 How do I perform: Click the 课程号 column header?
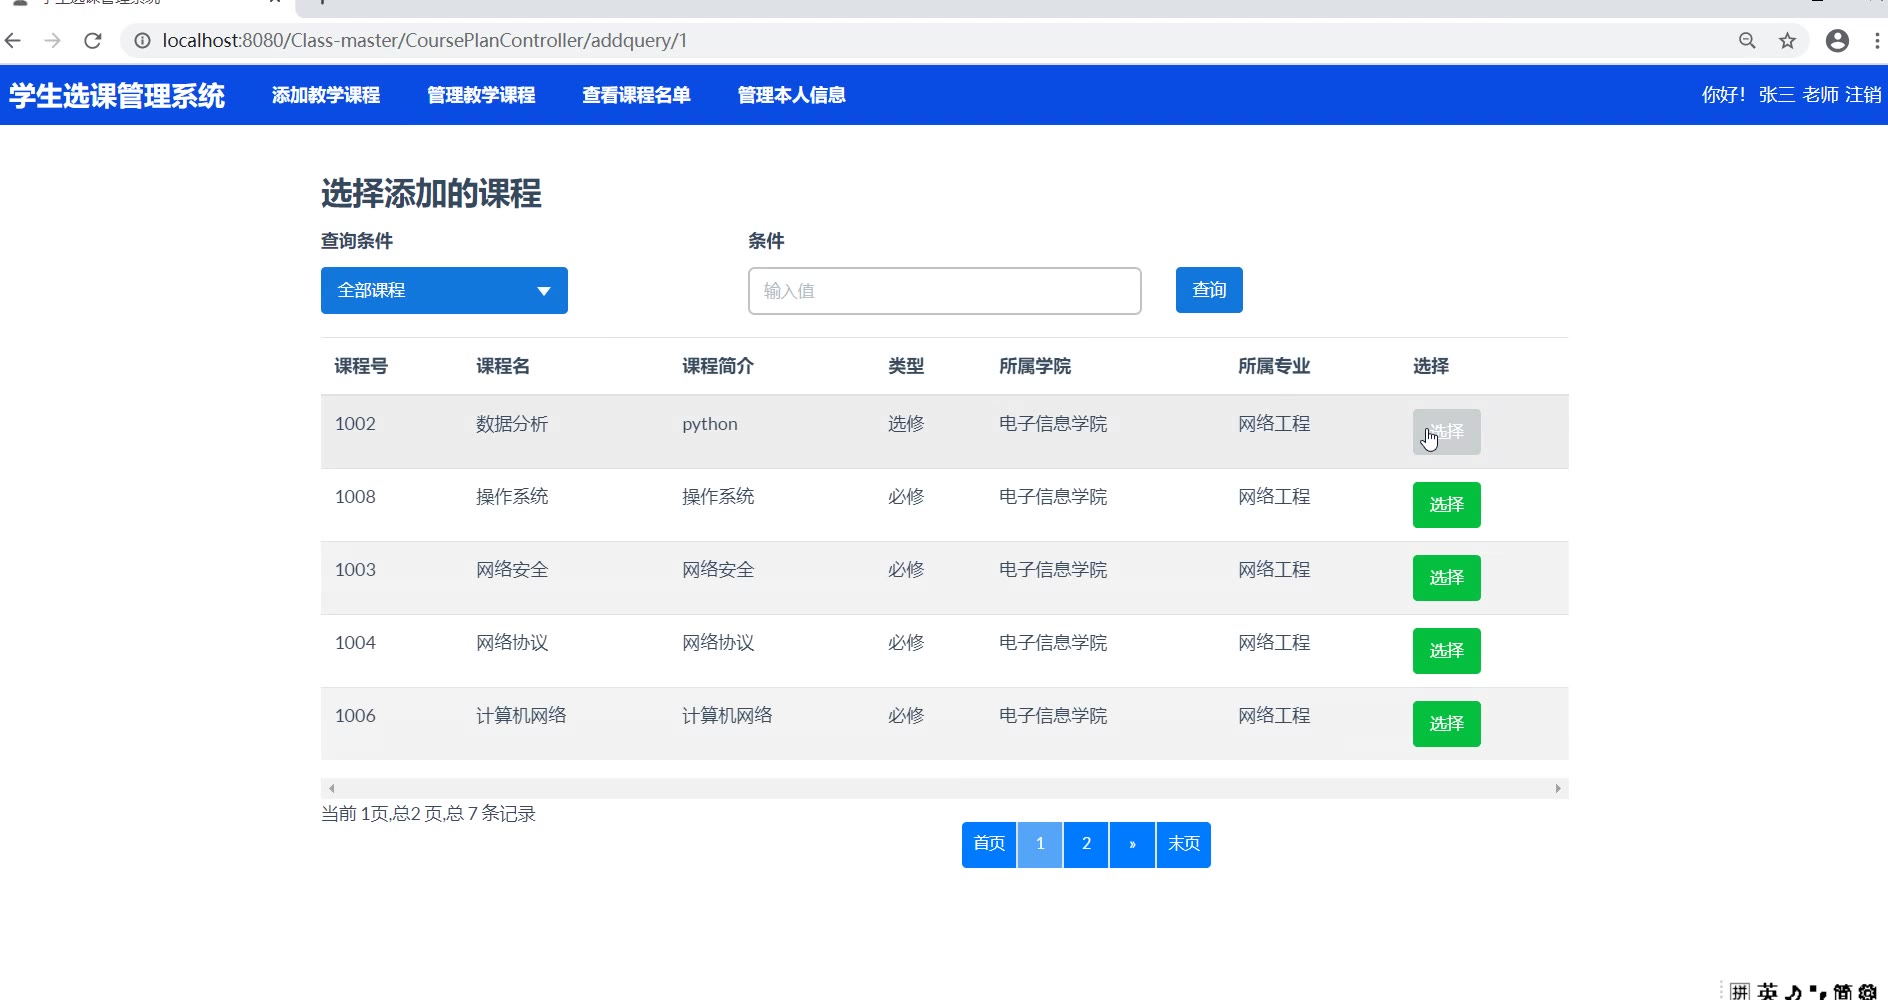(x=361, y=366)
